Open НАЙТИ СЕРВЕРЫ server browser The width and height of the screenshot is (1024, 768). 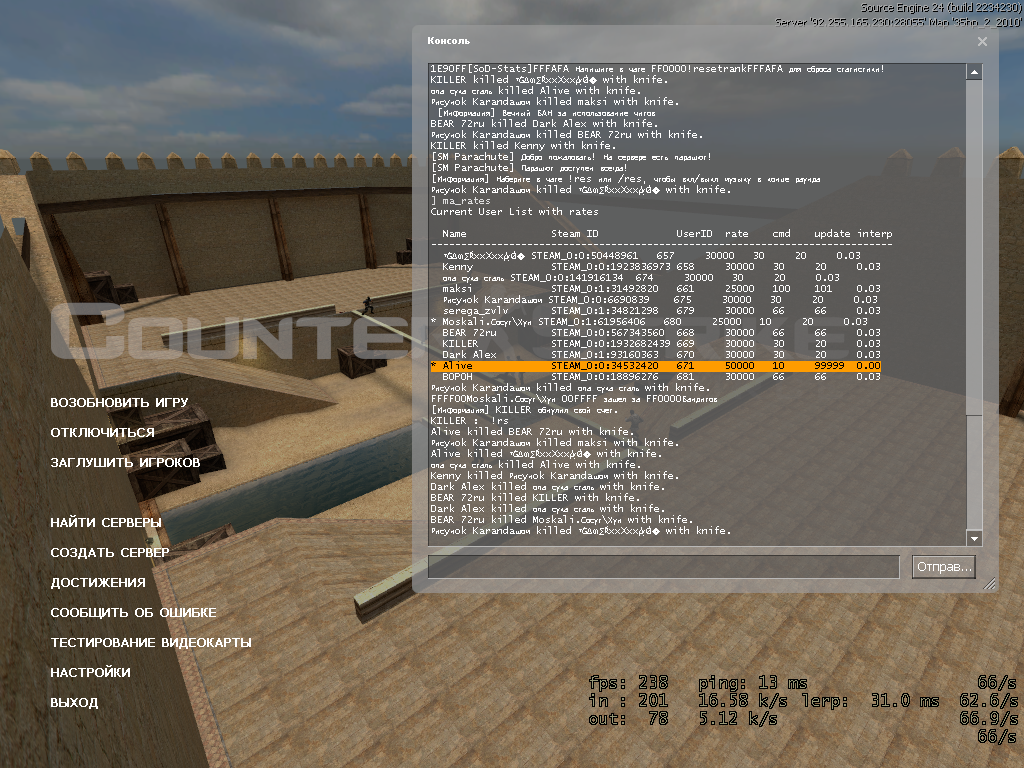106,522
